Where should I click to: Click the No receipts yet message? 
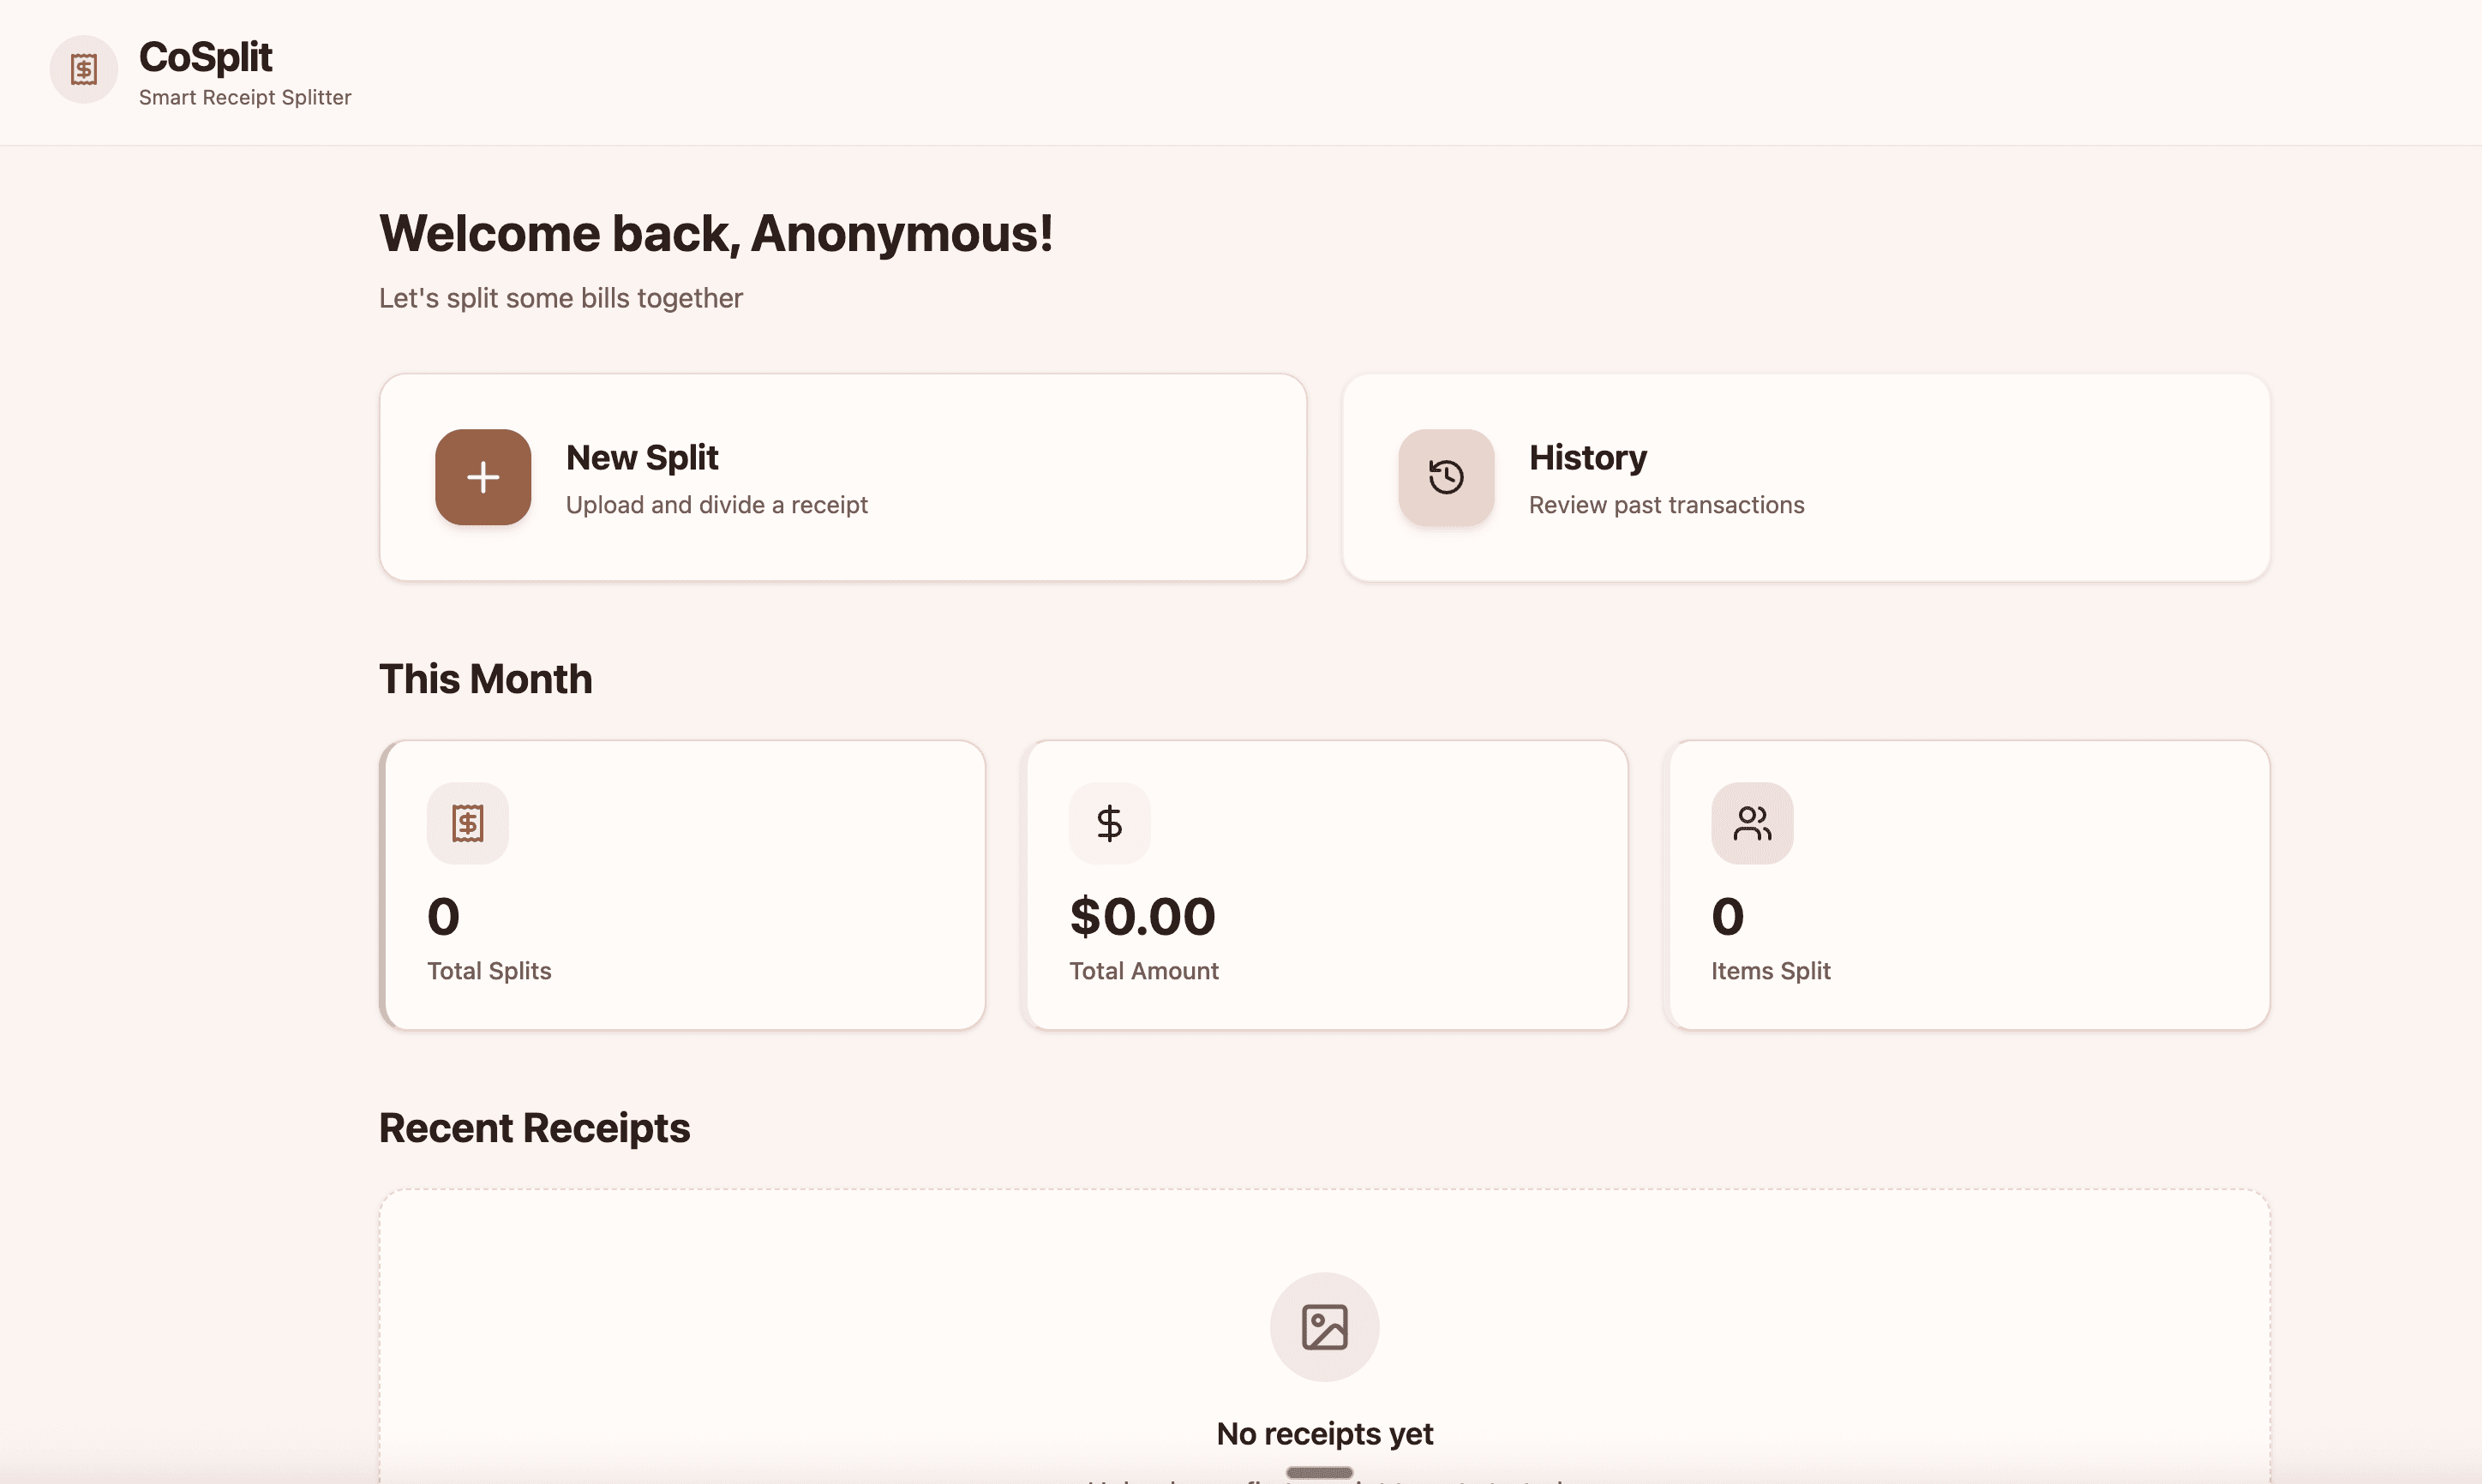pos(1324,1433)
